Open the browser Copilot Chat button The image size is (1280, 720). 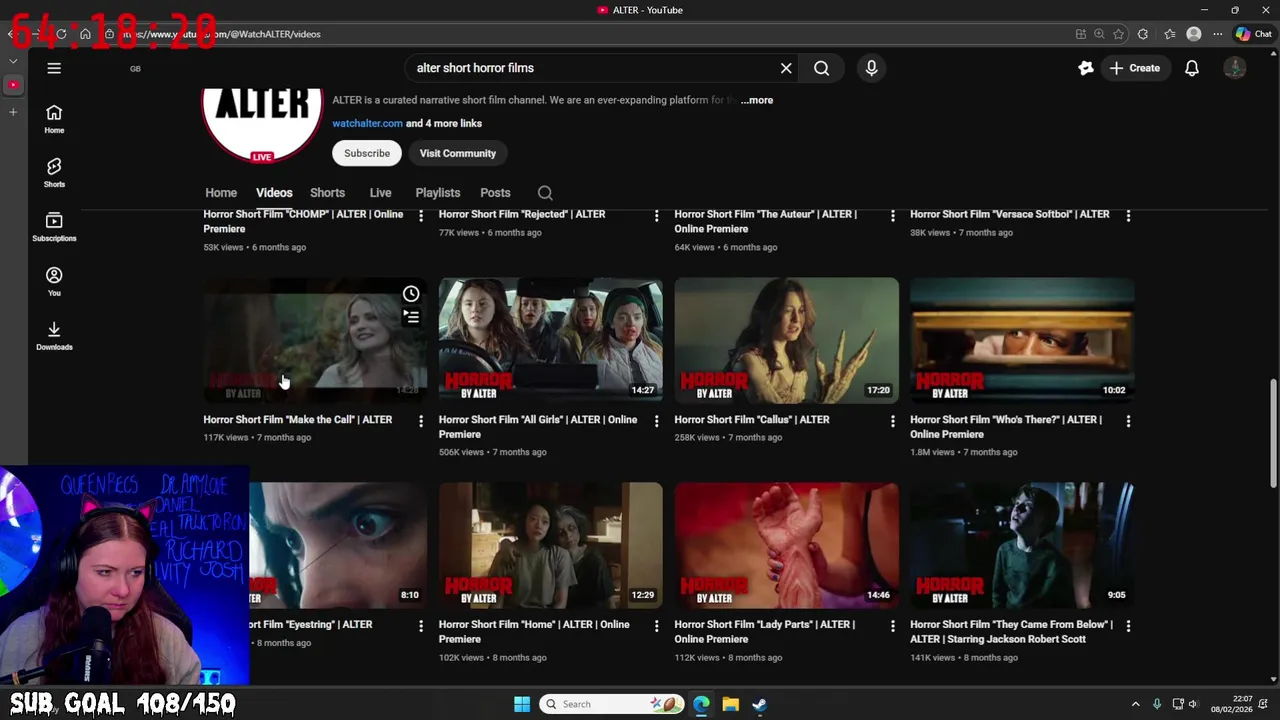[1253, 34]
